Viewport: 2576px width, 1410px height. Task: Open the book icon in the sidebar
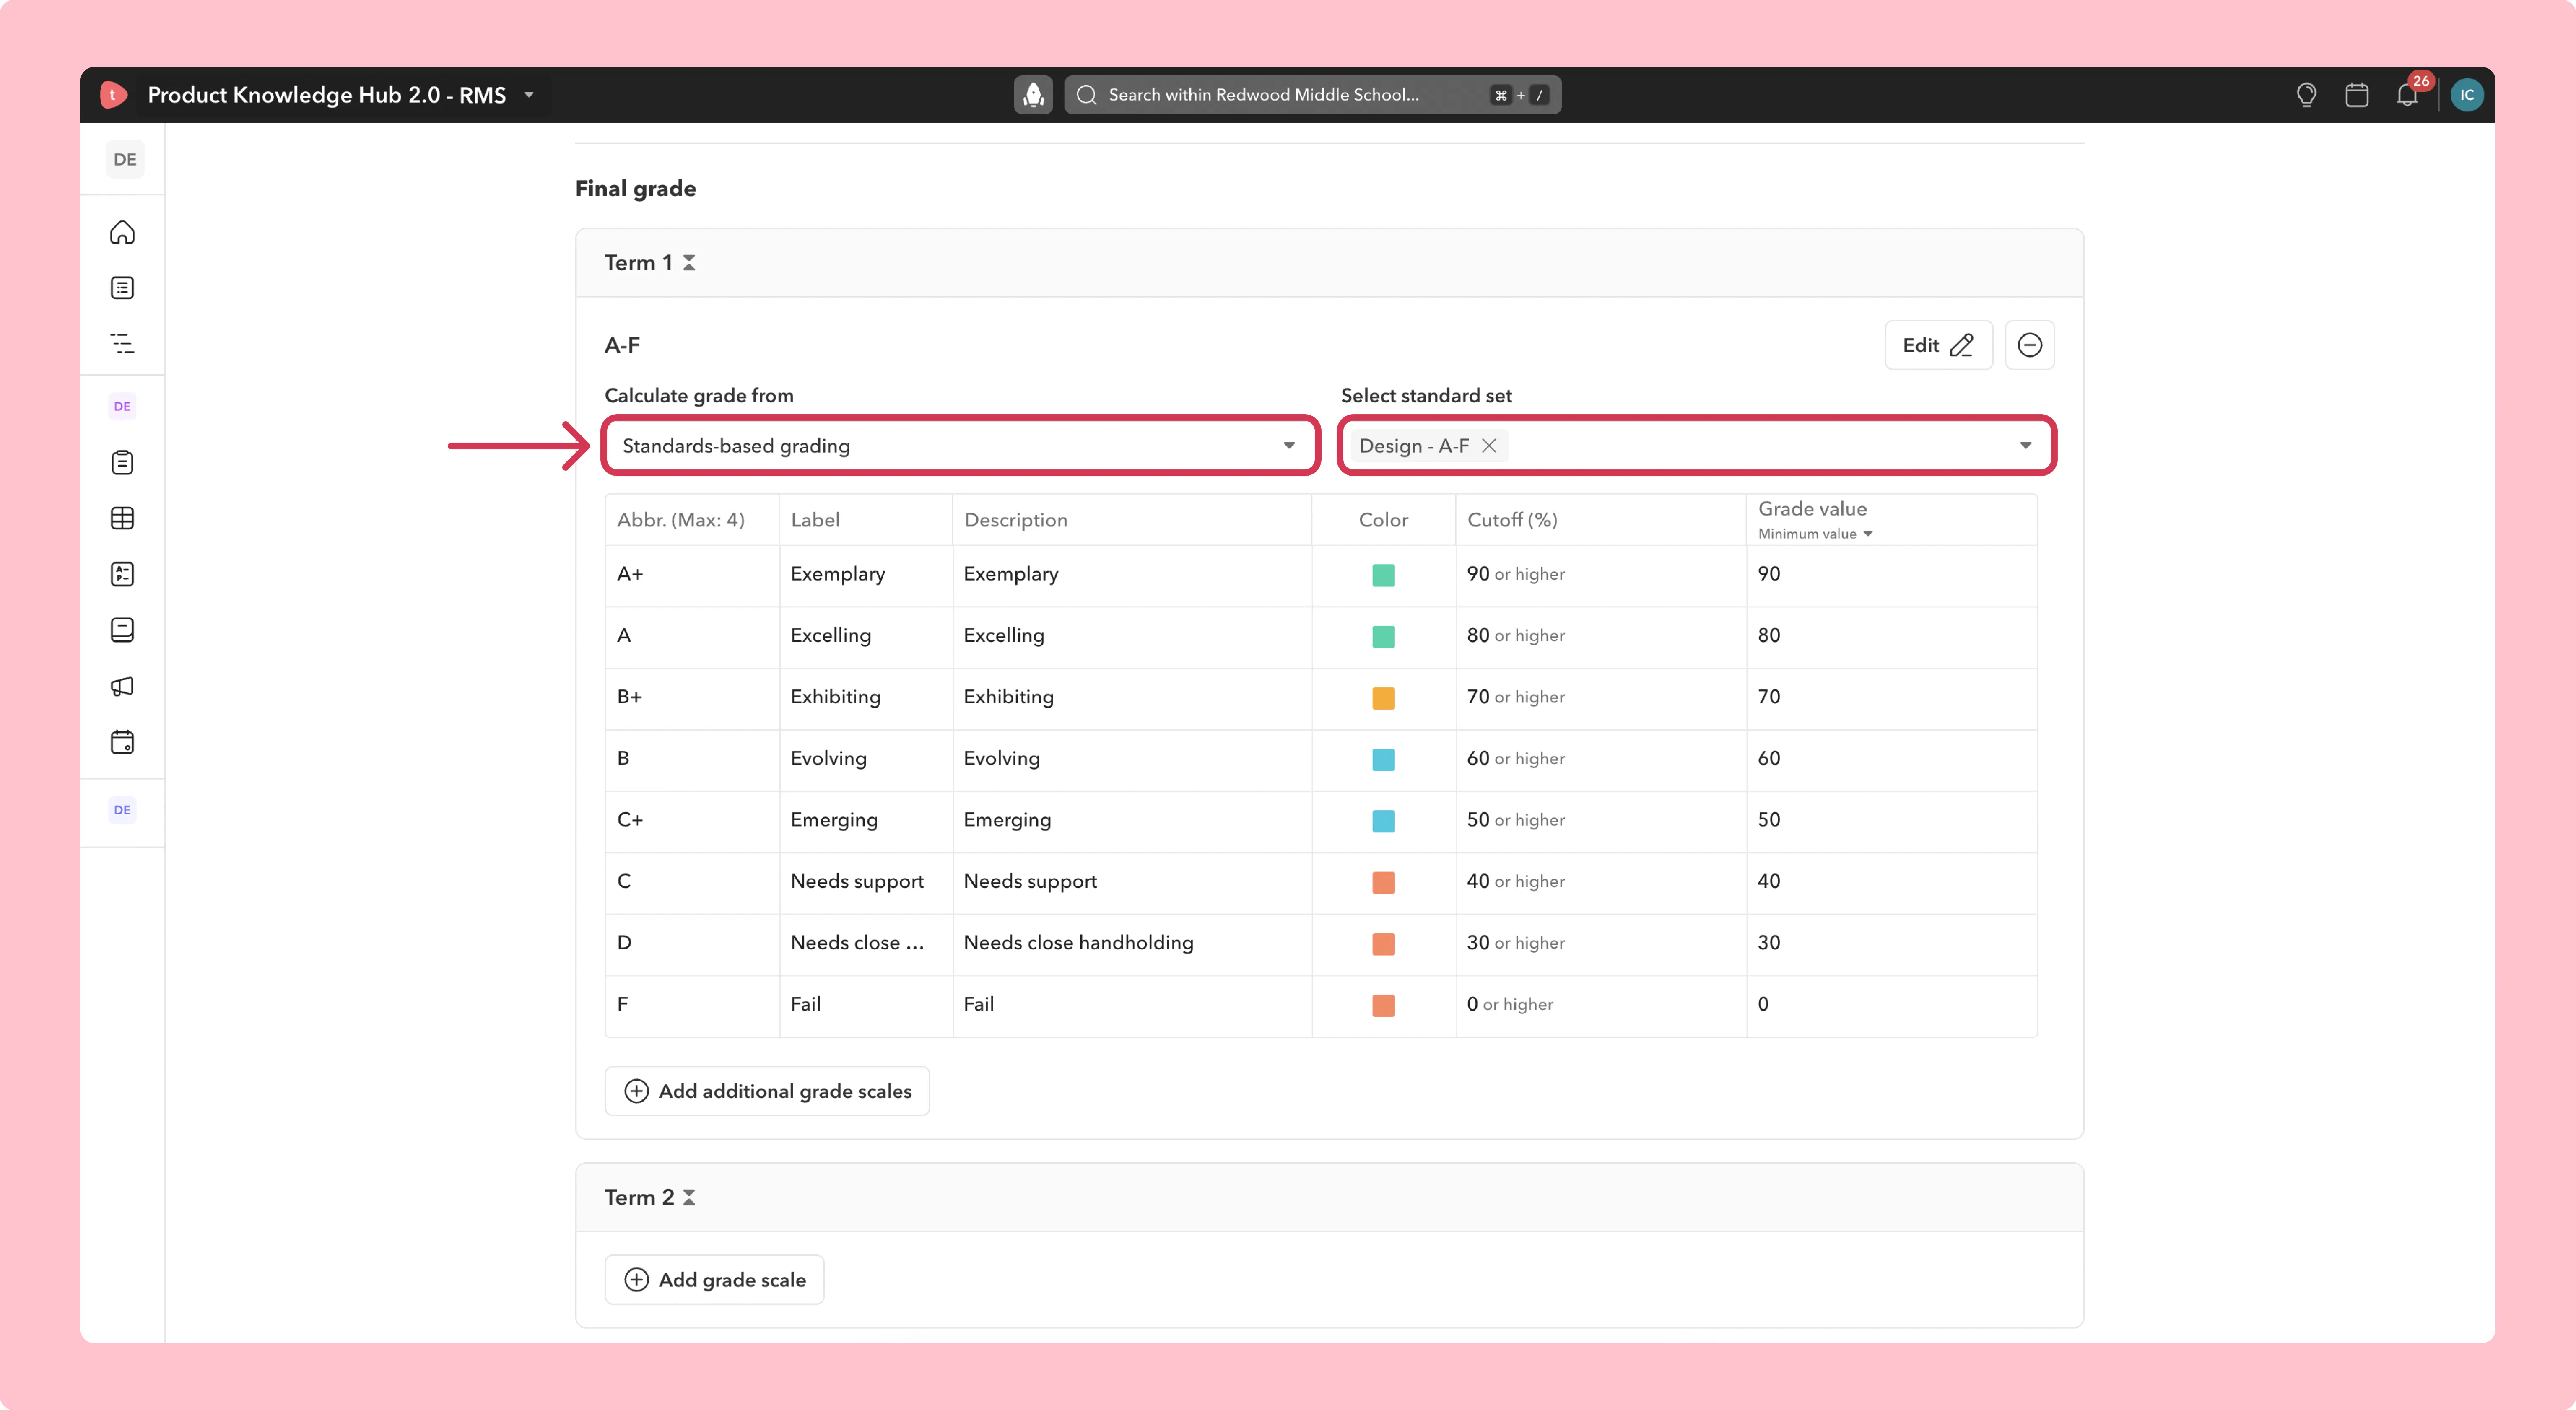point(122,630)
